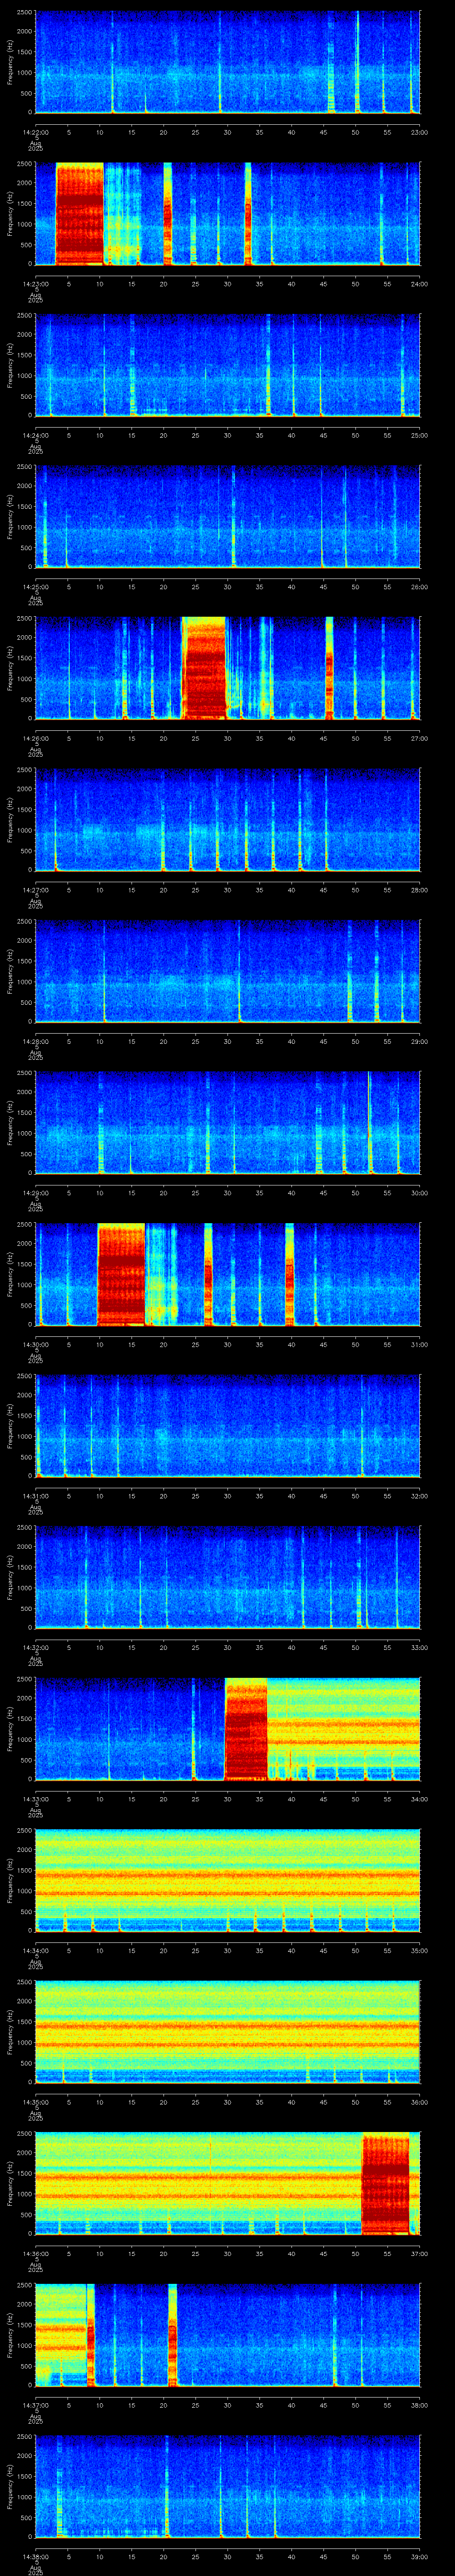Click the 14:29:00 time axis label

point(35,1193)
